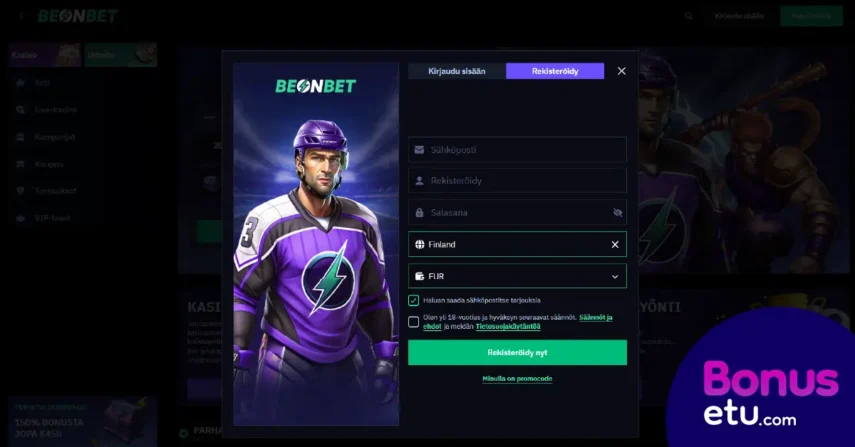
Task: Click the user icon in the Rekisteröidy field
Action: [x=419, y=180]
